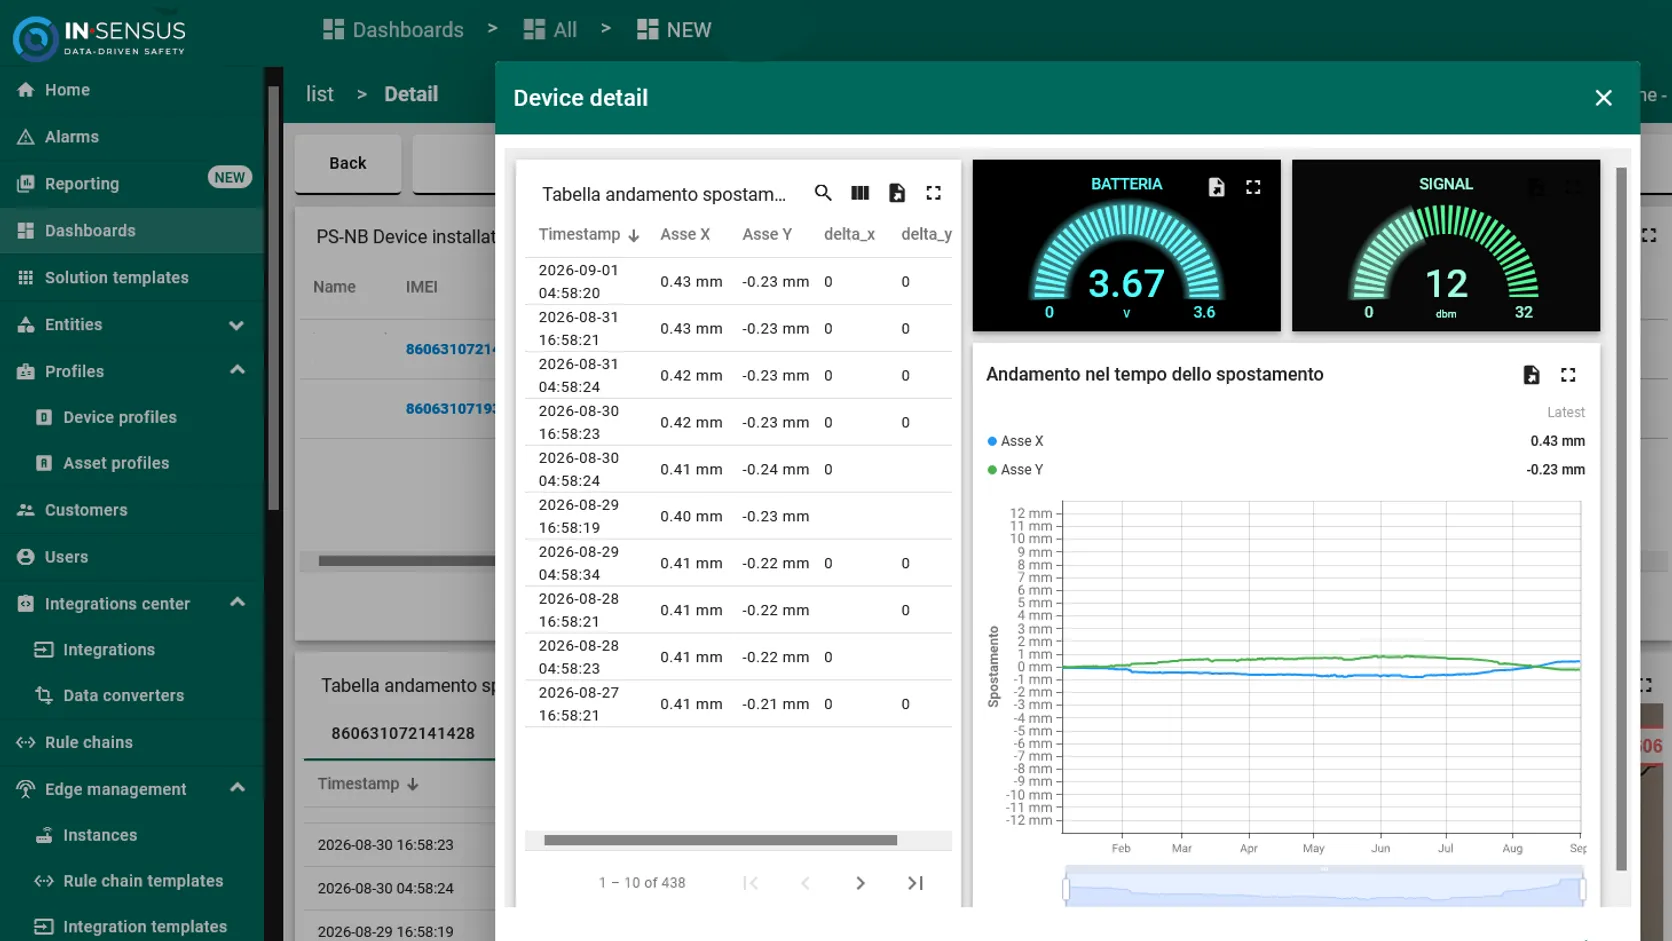
Task: Open Dashboards breadcrumb link
Action: coord(393,30)
